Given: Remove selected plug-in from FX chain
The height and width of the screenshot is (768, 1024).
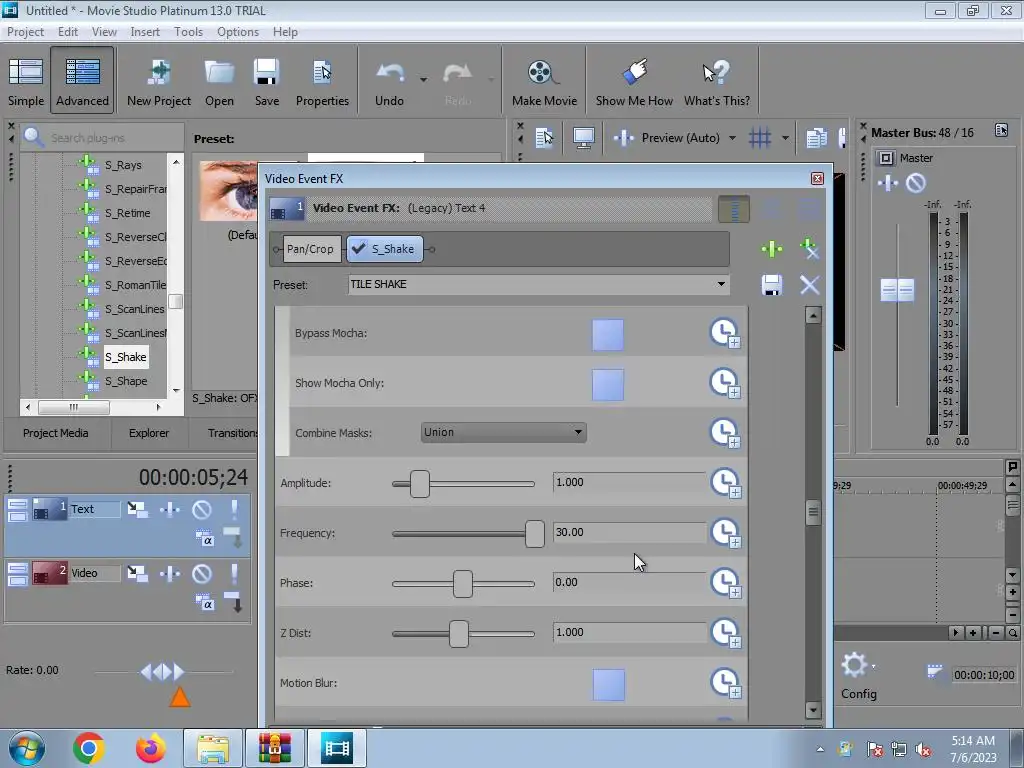Looking at the screenshot, I should click(x=809, y=249).
